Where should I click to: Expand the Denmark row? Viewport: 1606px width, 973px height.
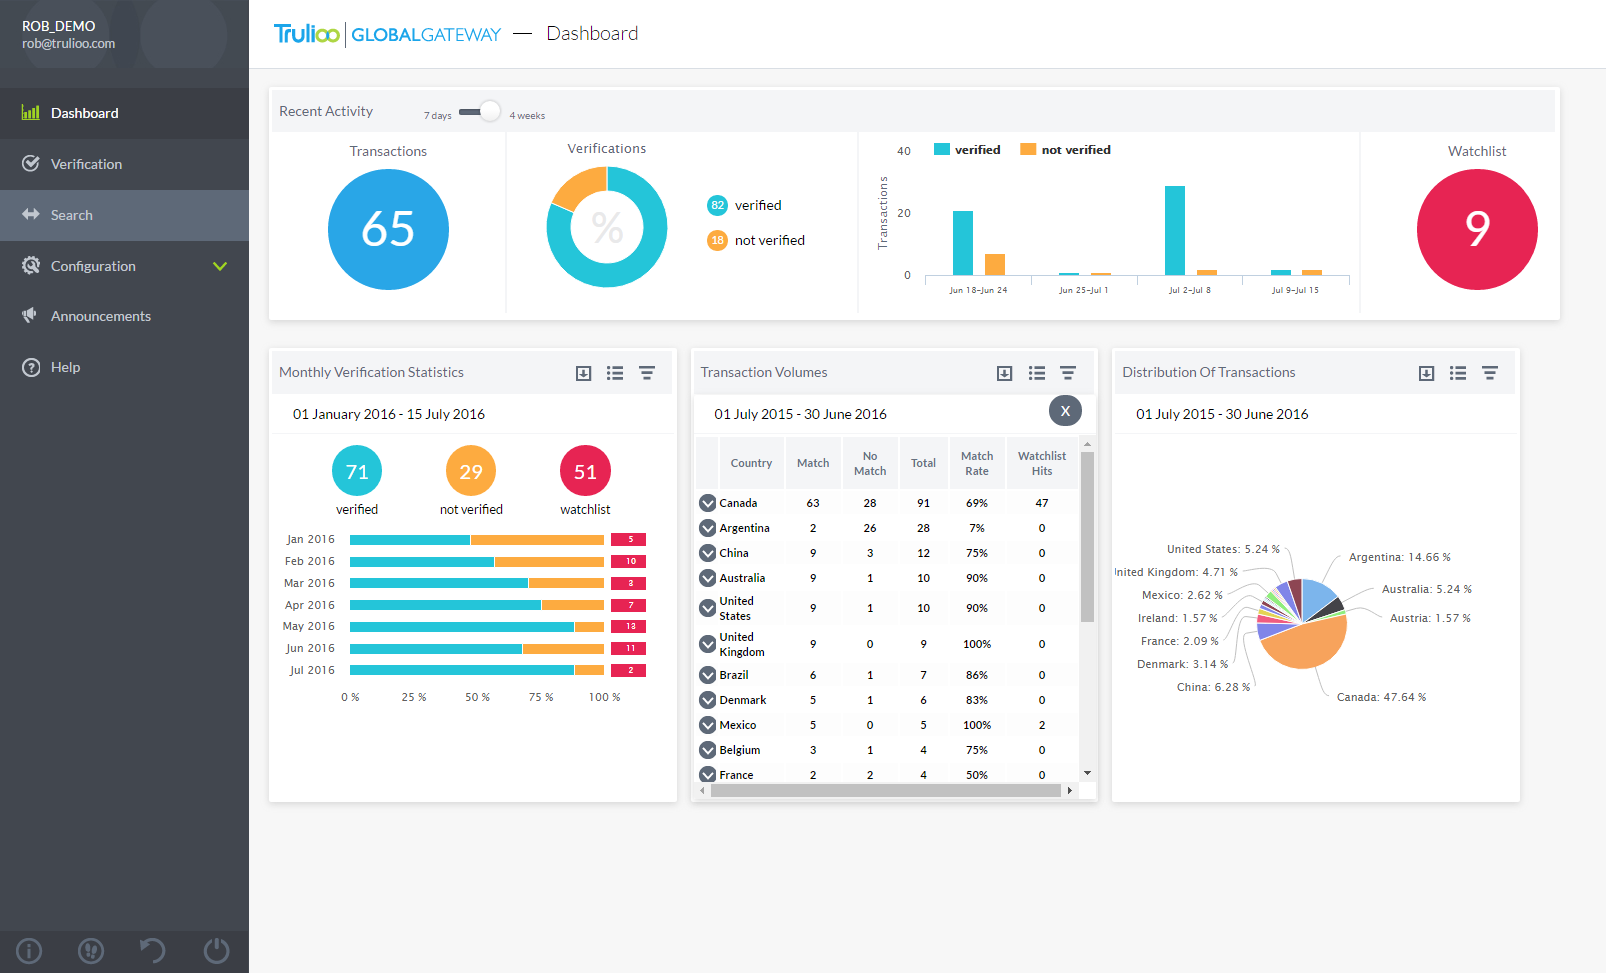click(x=708, y=700)
